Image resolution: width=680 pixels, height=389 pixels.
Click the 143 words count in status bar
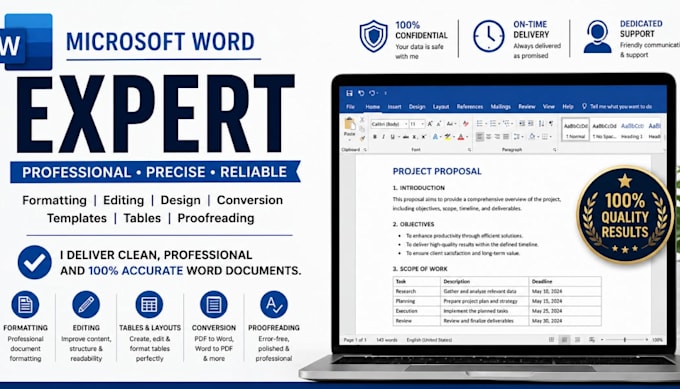point(386,340)
